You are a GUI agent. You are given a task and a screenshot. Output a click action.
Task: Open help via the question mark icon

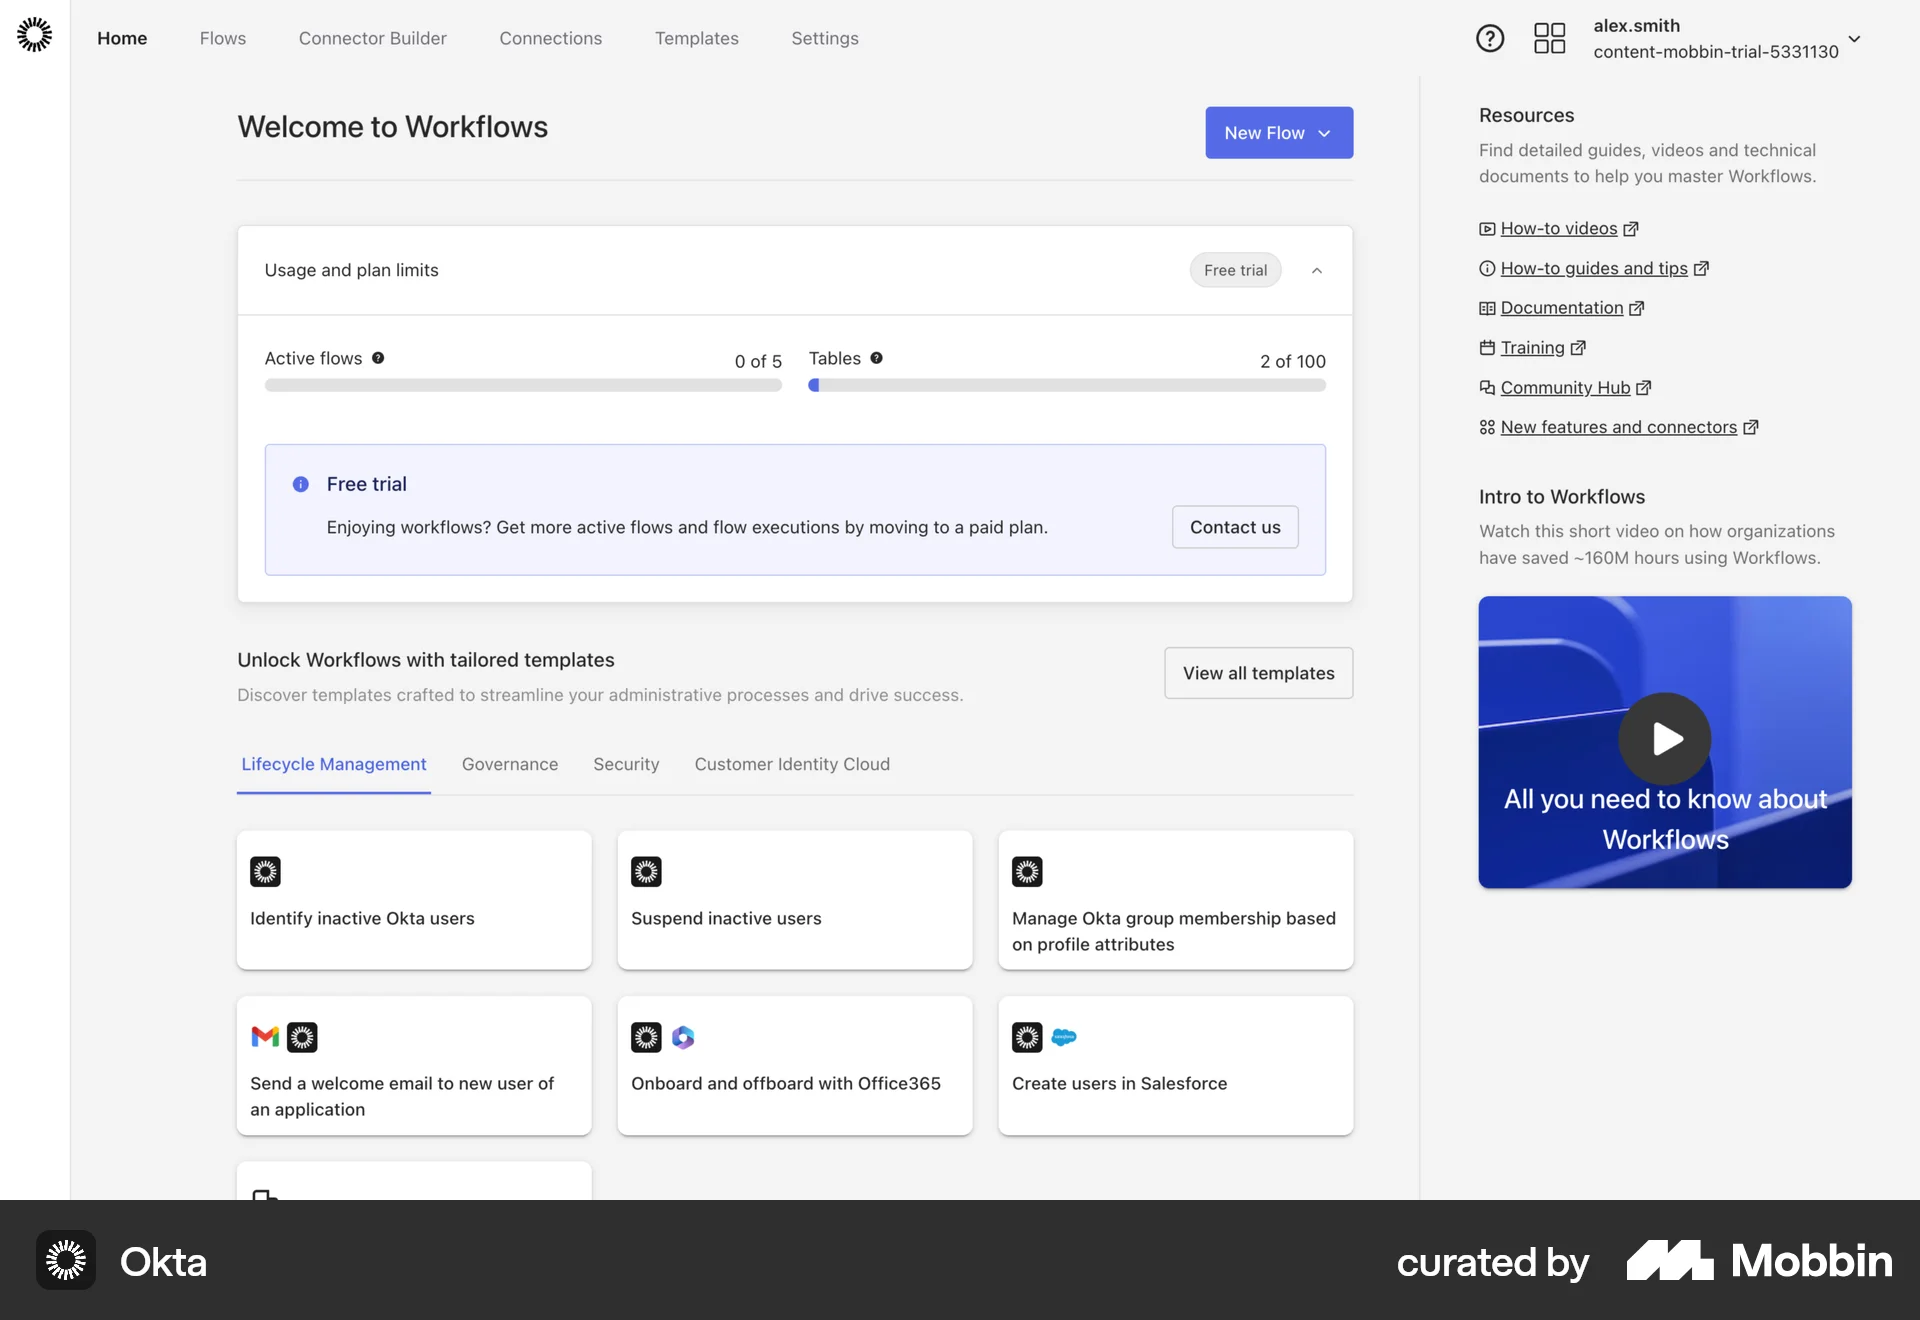point(1489,38)
